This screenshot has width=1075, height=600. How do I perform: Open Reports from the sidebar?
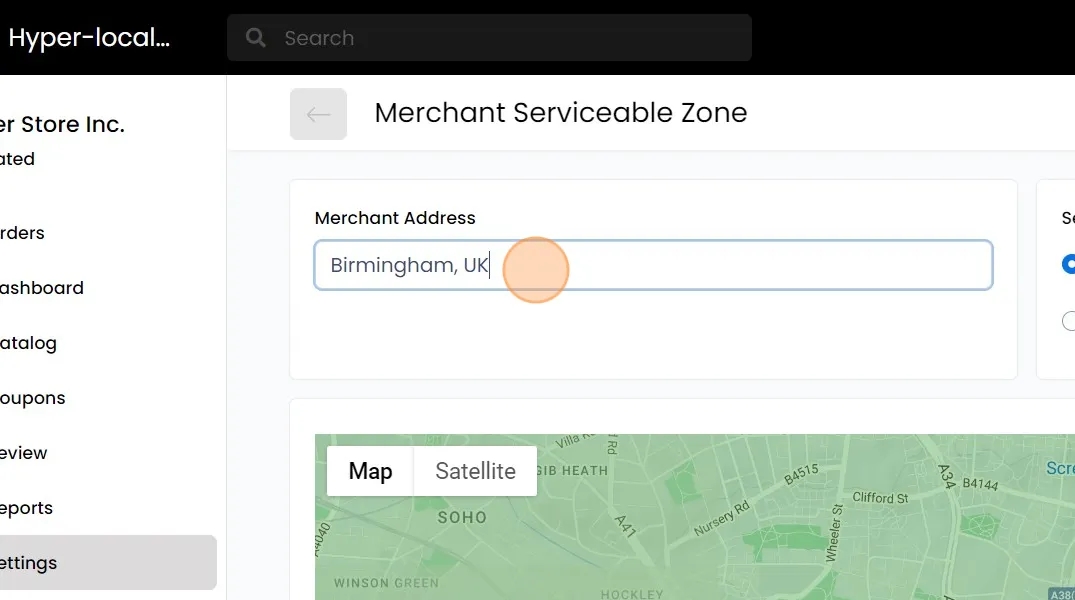[x=26, y=508]
